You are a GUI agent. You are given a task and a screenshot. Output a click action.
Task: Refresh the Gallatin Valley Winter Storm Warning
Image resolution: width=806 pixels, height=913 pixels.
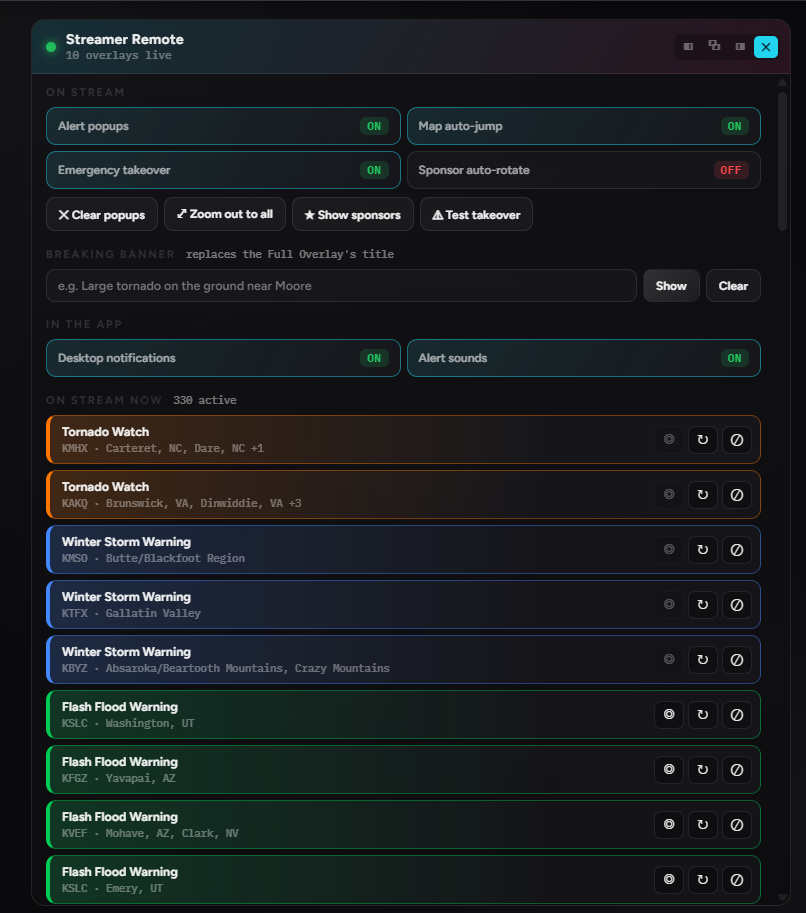click(703, 604)
